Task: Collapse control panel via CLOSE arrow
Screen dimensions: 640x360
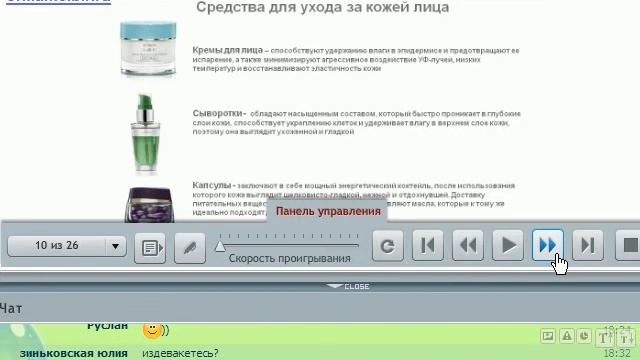Action: (348, 287)
